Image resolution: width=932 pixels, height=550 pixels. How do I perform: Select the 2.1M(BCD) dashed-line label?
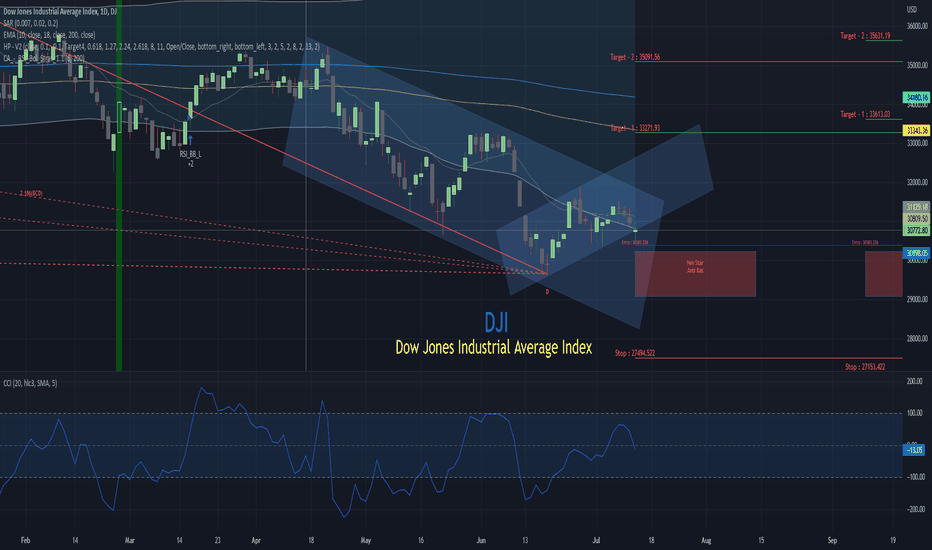point(31,194)
